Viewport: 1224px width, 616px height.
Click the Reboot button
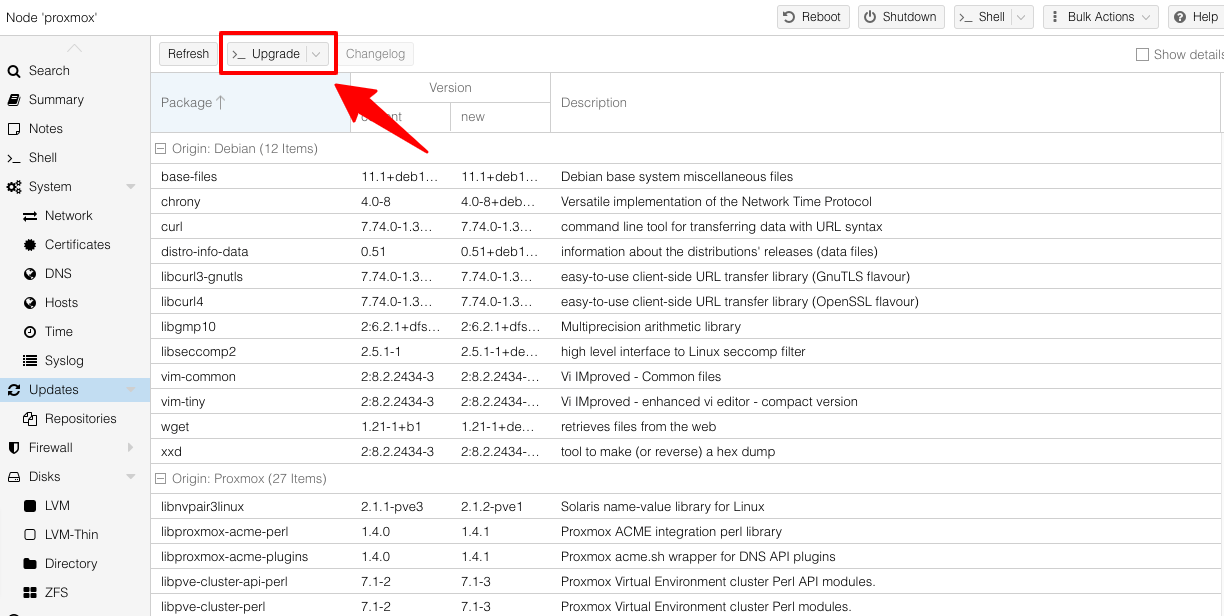[812, 17]
